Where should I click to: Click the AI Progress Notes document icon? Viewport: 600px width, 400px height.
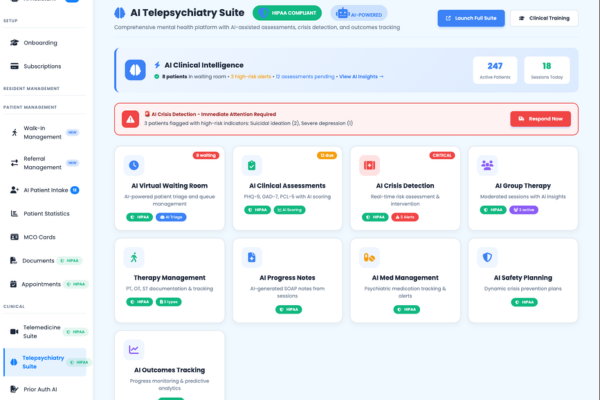pyautogui.click(x=251, y=257)
